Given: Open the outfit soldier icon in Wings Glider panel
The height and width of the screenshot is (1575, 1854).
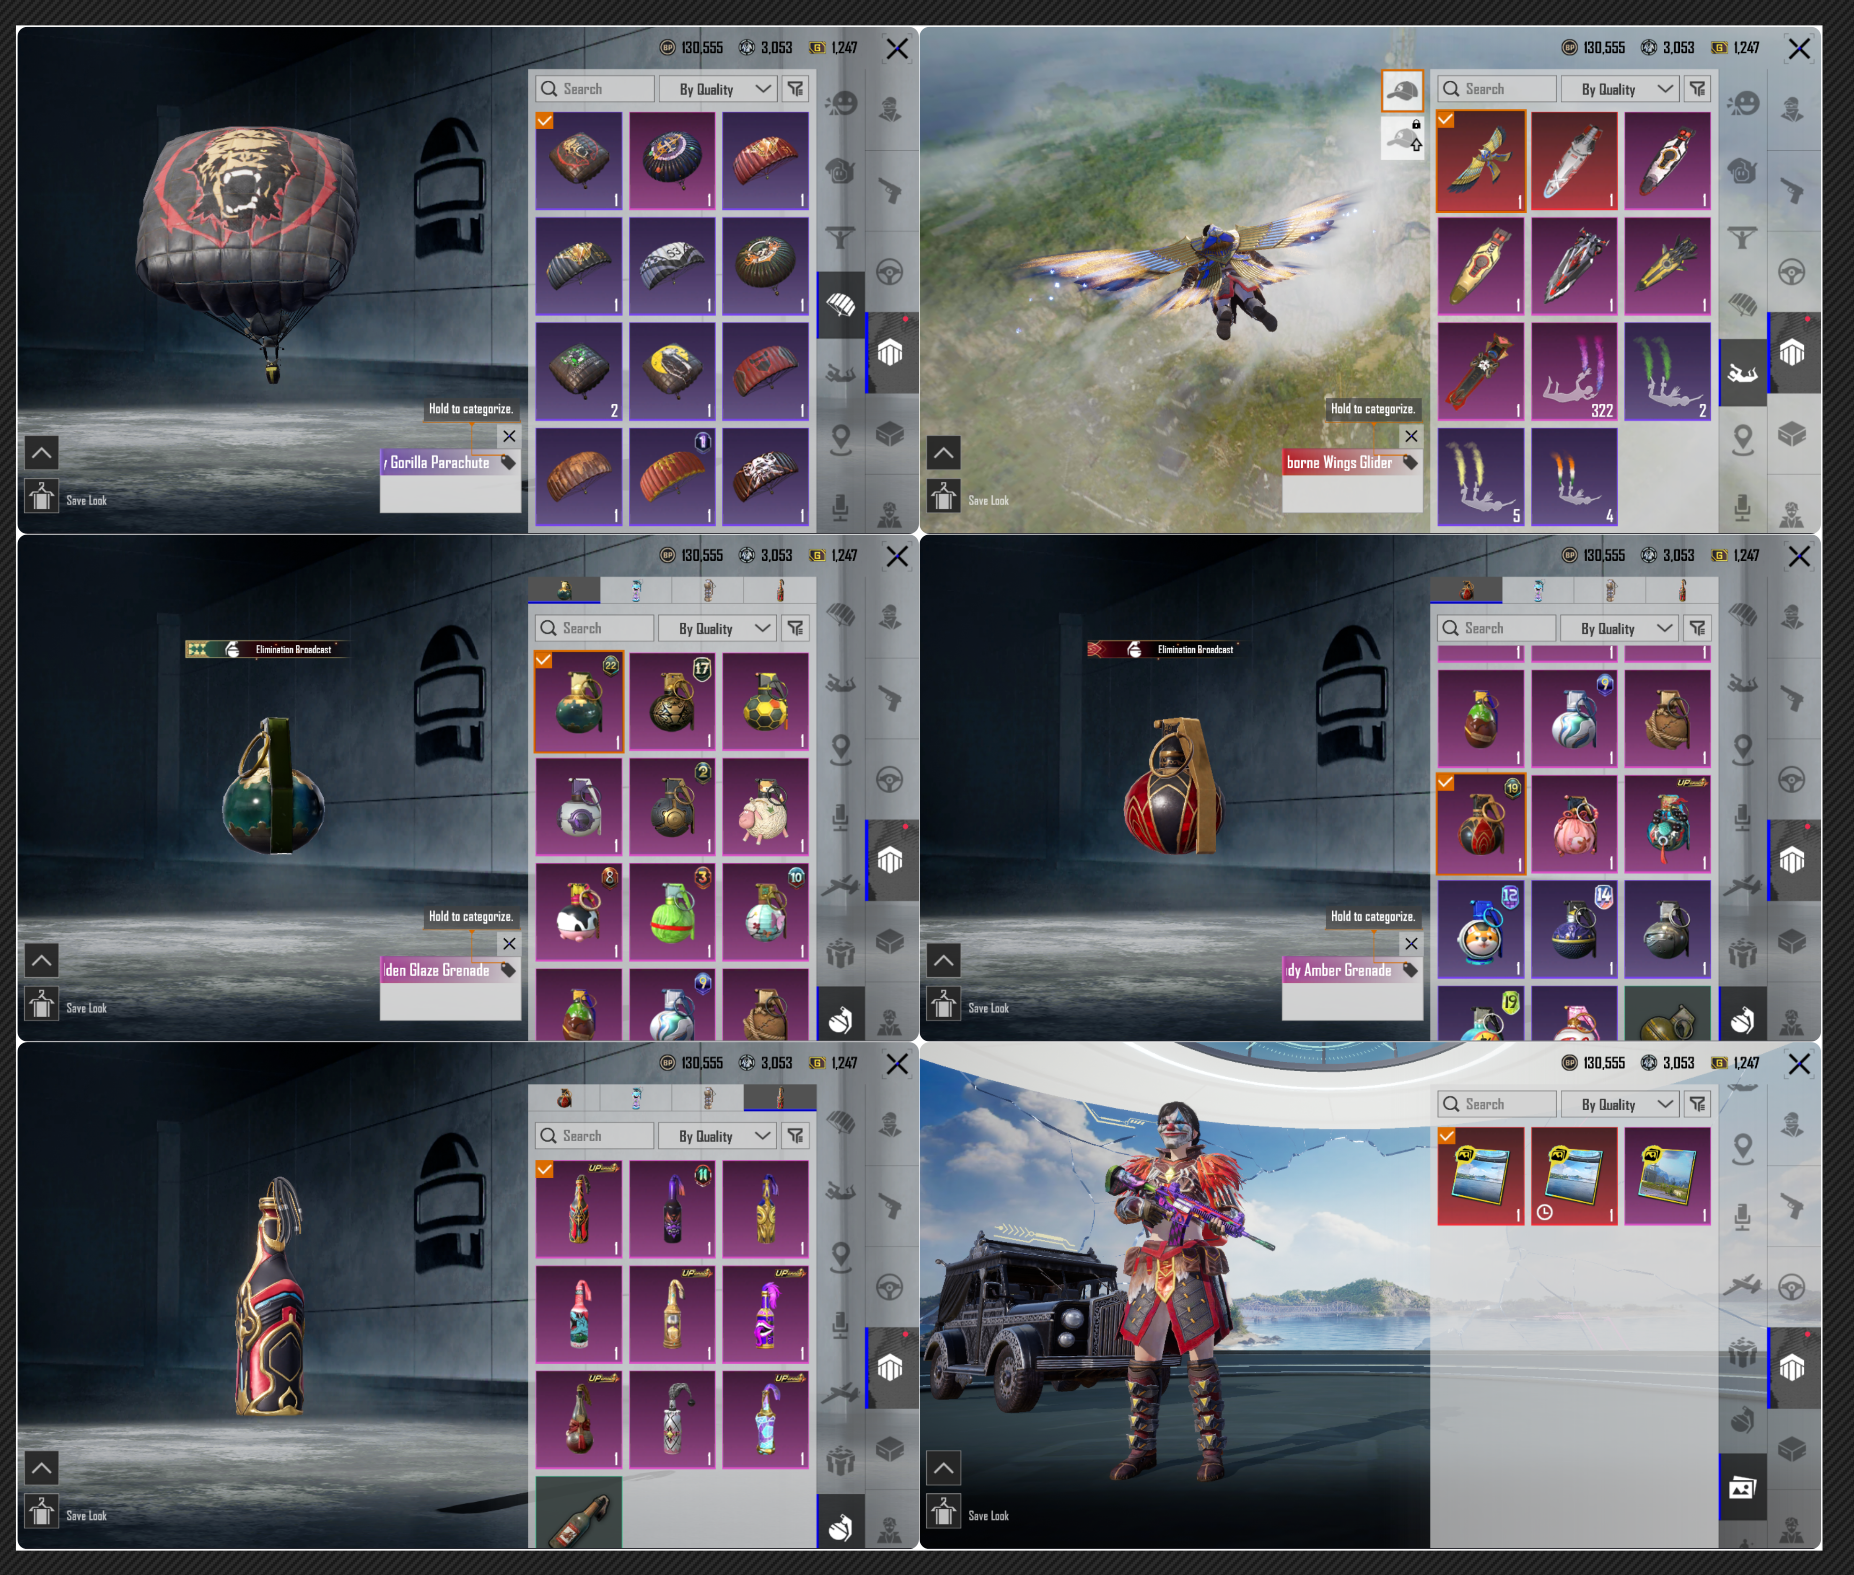Looking at the screenshot, I should (1791, 108).
